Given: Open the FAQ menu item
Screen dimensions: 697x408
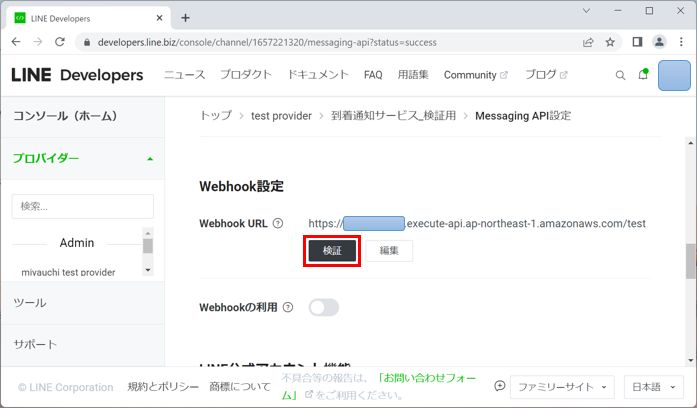Looking at the screenshot, I should coord(373,75).
